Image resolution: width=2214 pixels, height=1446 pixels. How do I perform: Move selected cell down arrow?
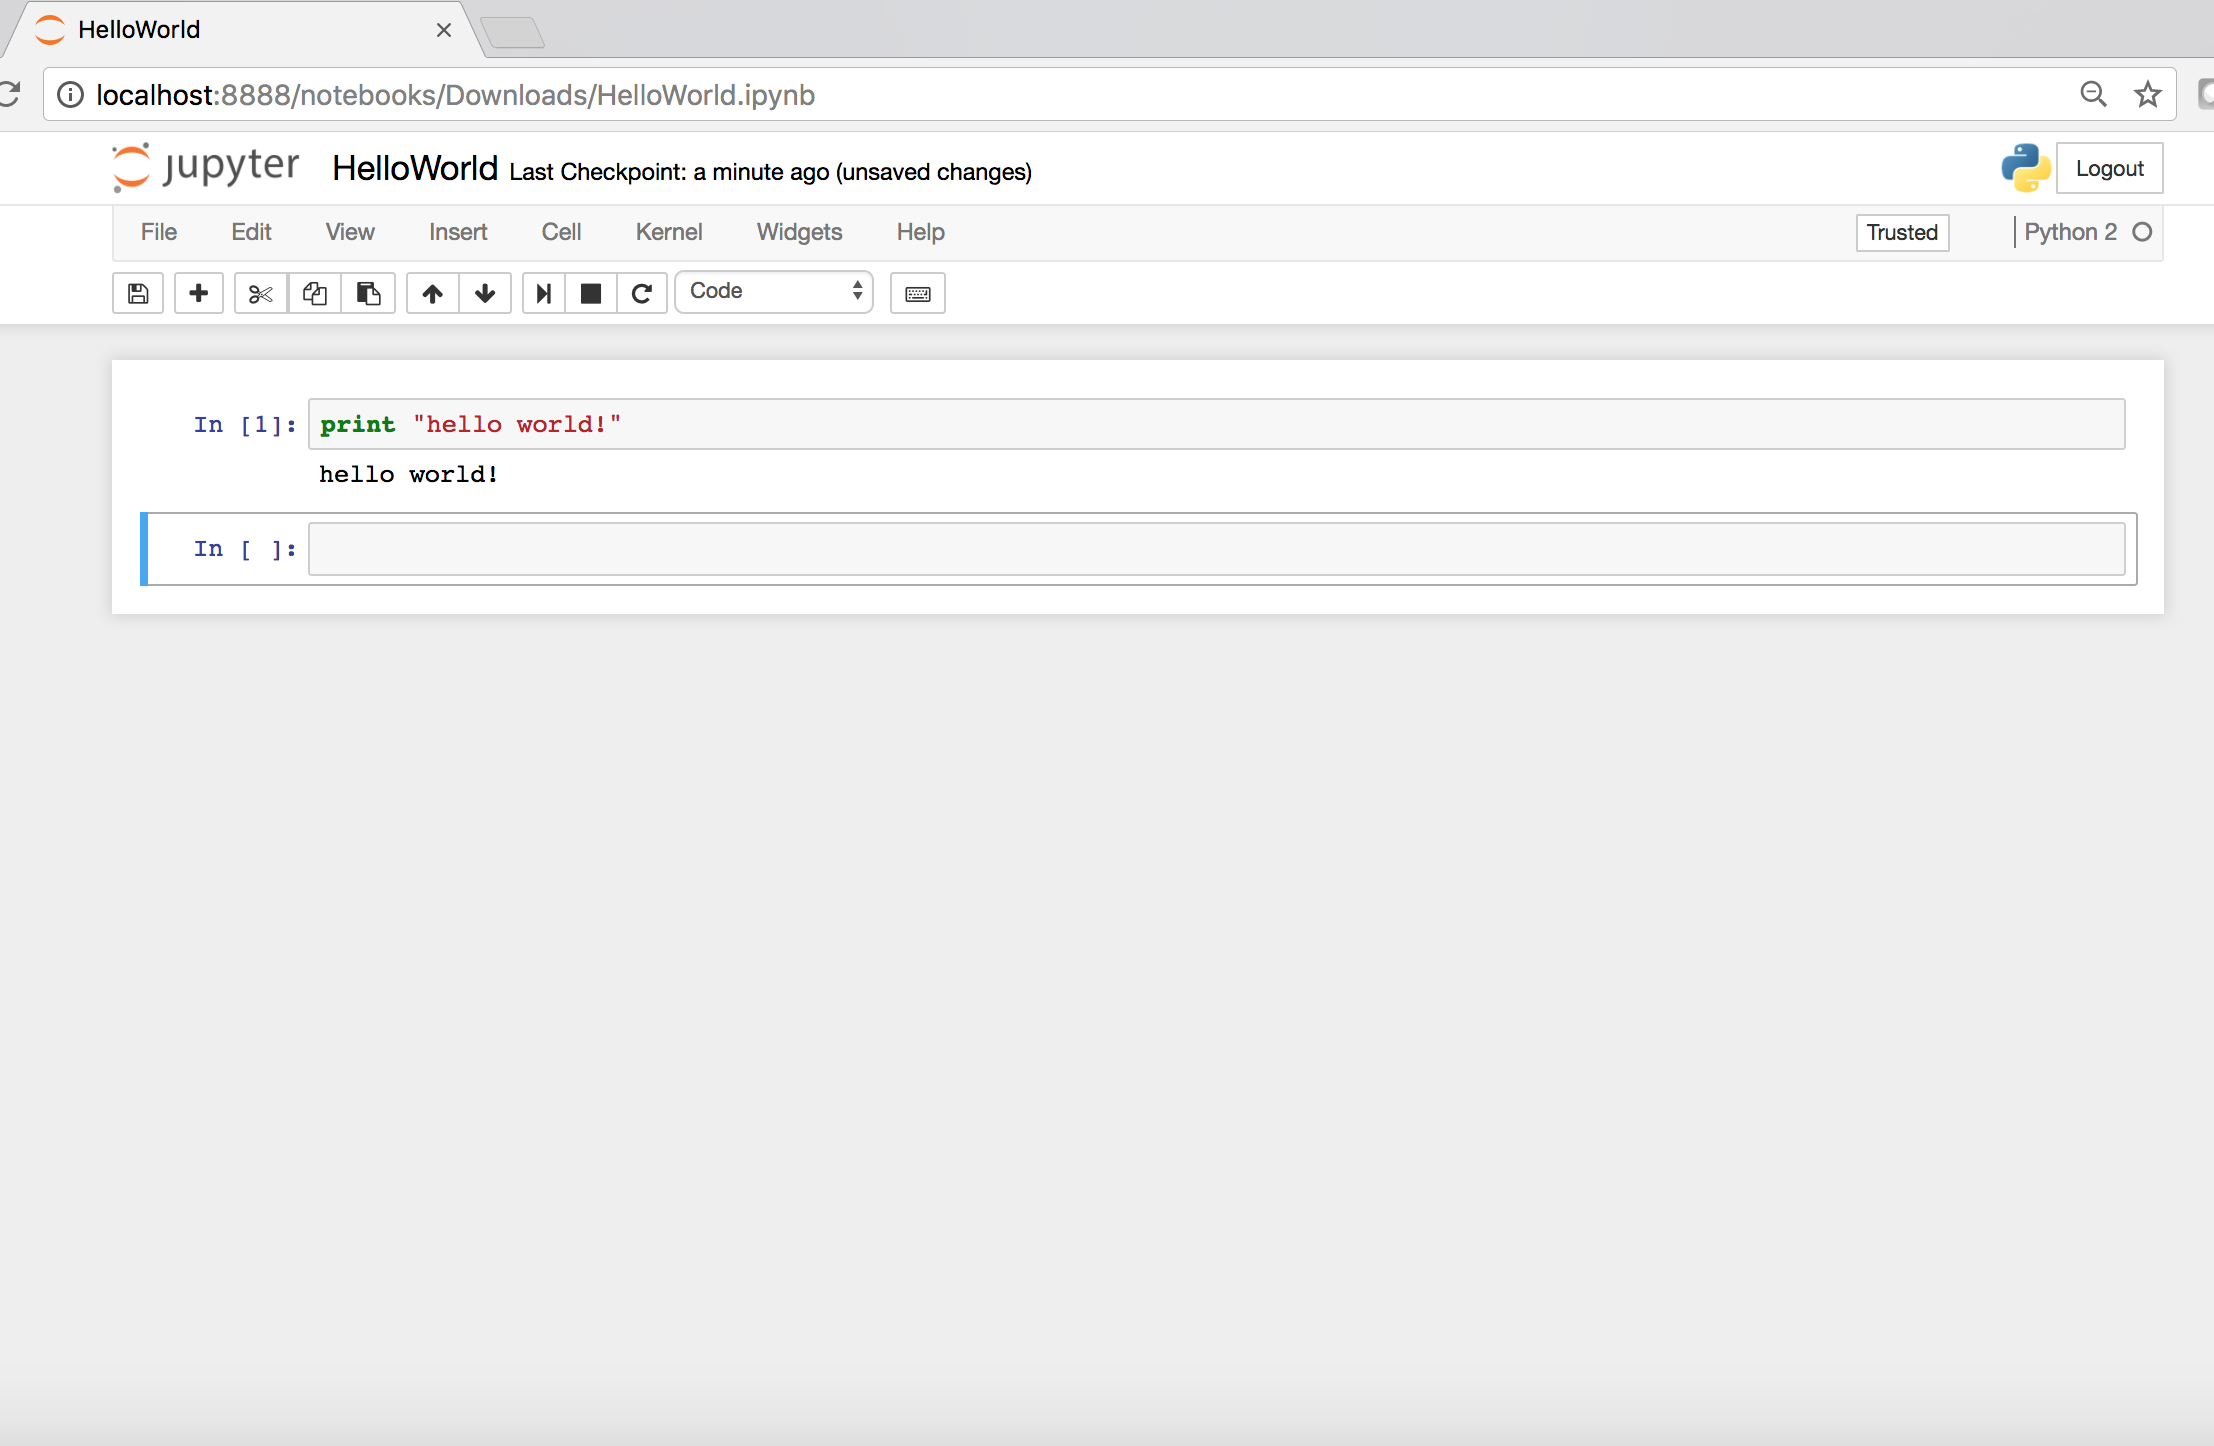click(485, 293)
